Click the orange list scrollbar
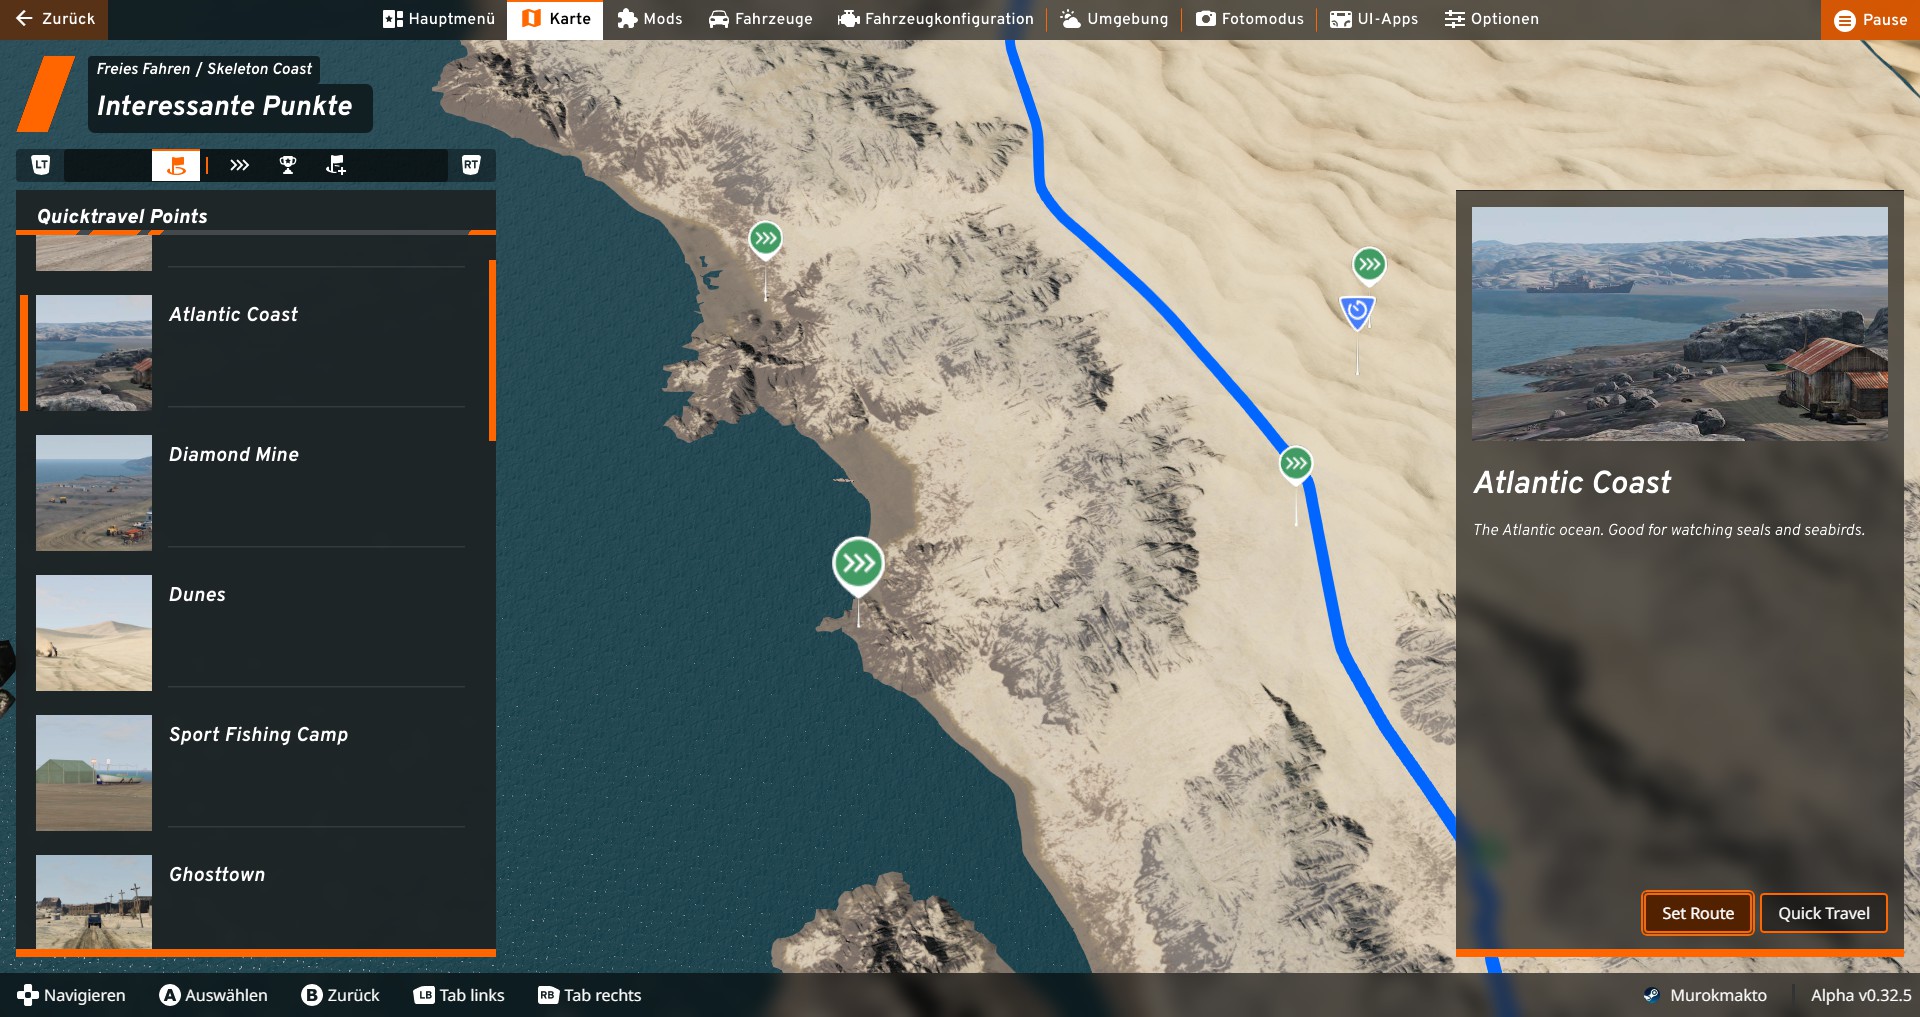This screenshot has width=1920, height=1017. coord(492,350)
